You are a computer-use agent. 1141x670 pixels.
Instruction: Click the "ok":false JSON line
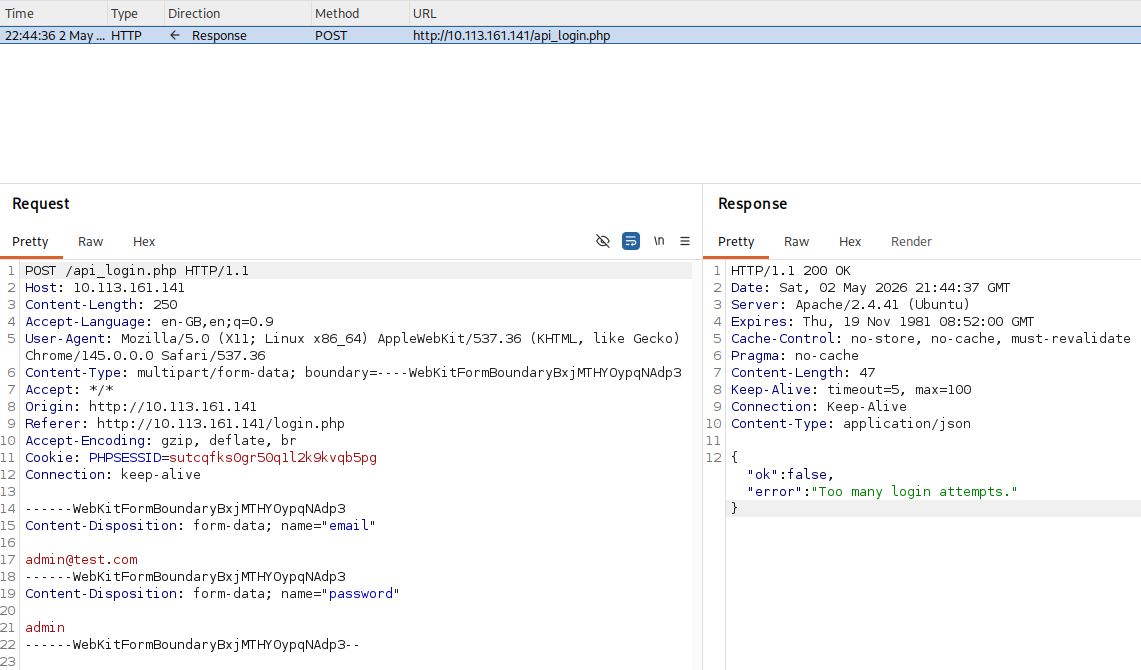790,474
